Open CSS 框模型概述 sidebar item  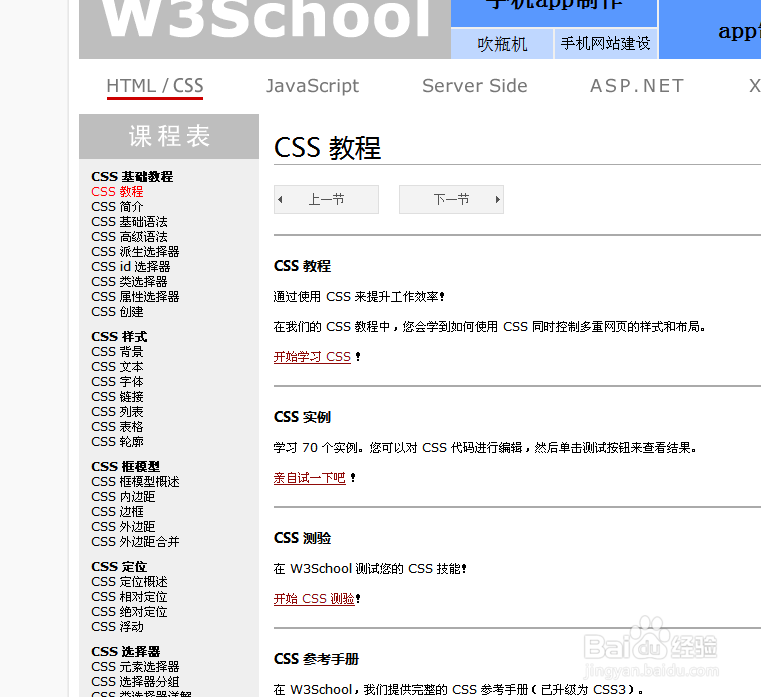pyautogui.click(x=135, y=482)
